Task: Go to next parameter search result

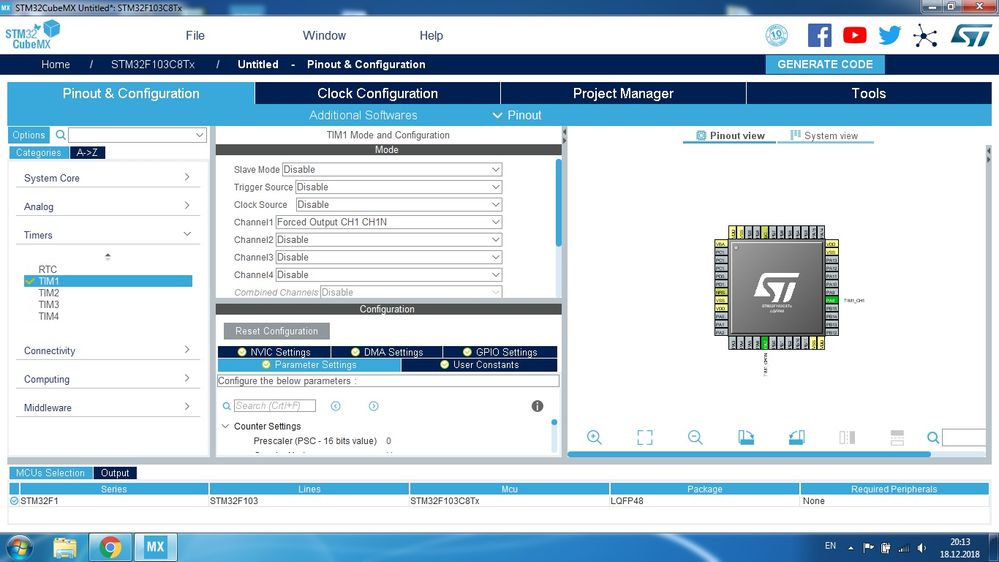Action: click(x=373, y=406)
